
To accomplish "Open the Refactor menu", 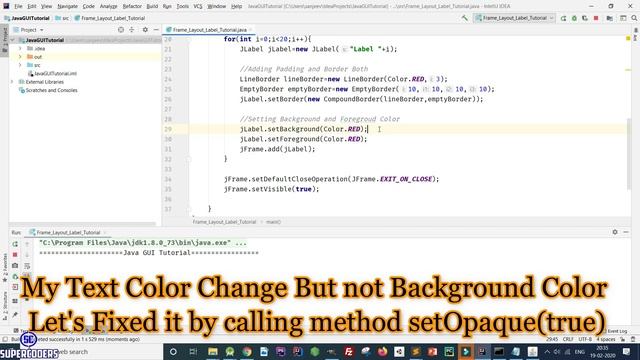I will click(x=132, y=6).
